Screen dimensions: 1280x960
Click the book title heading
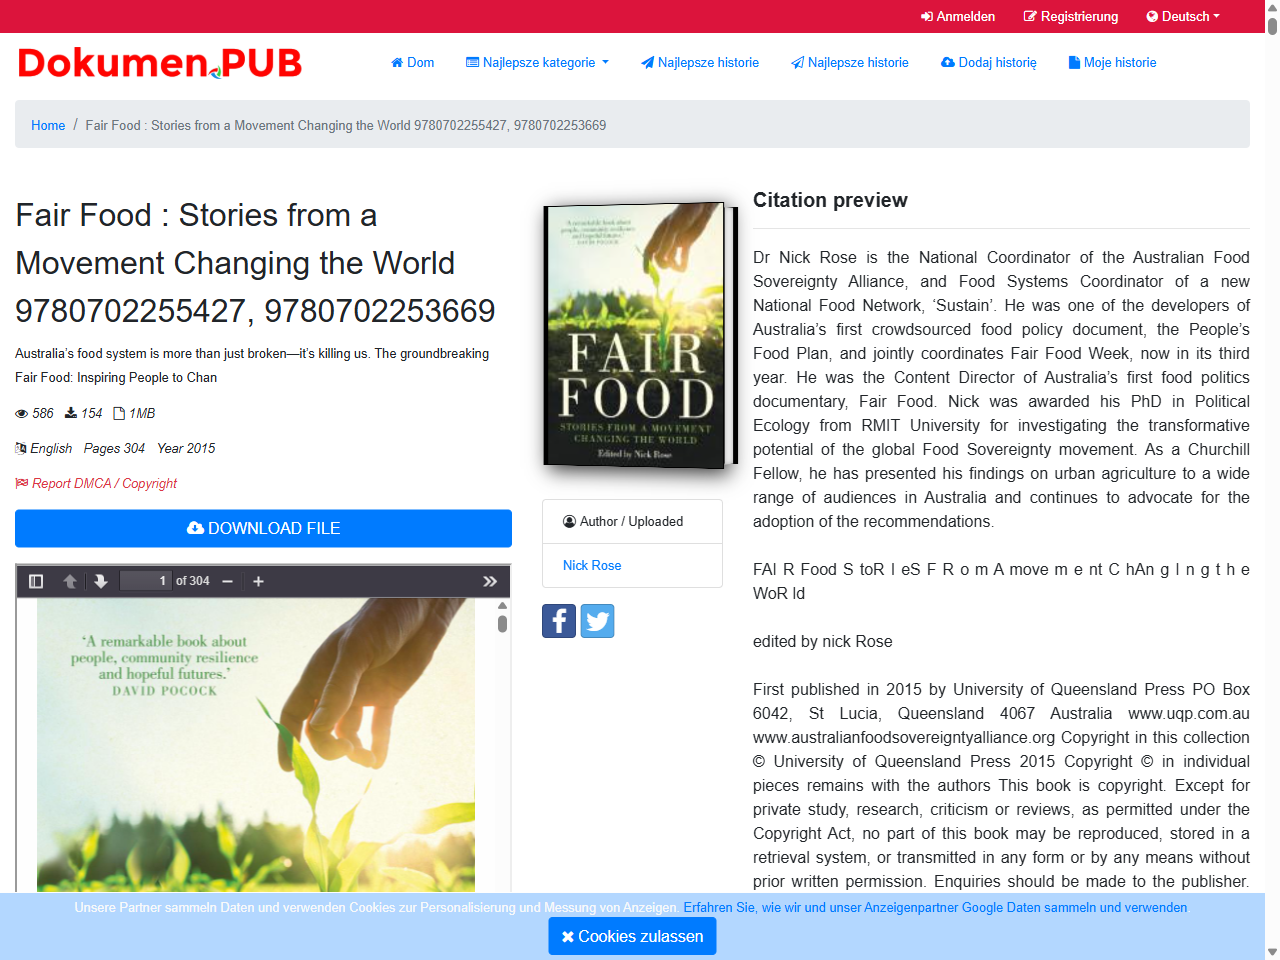(256, 263)
